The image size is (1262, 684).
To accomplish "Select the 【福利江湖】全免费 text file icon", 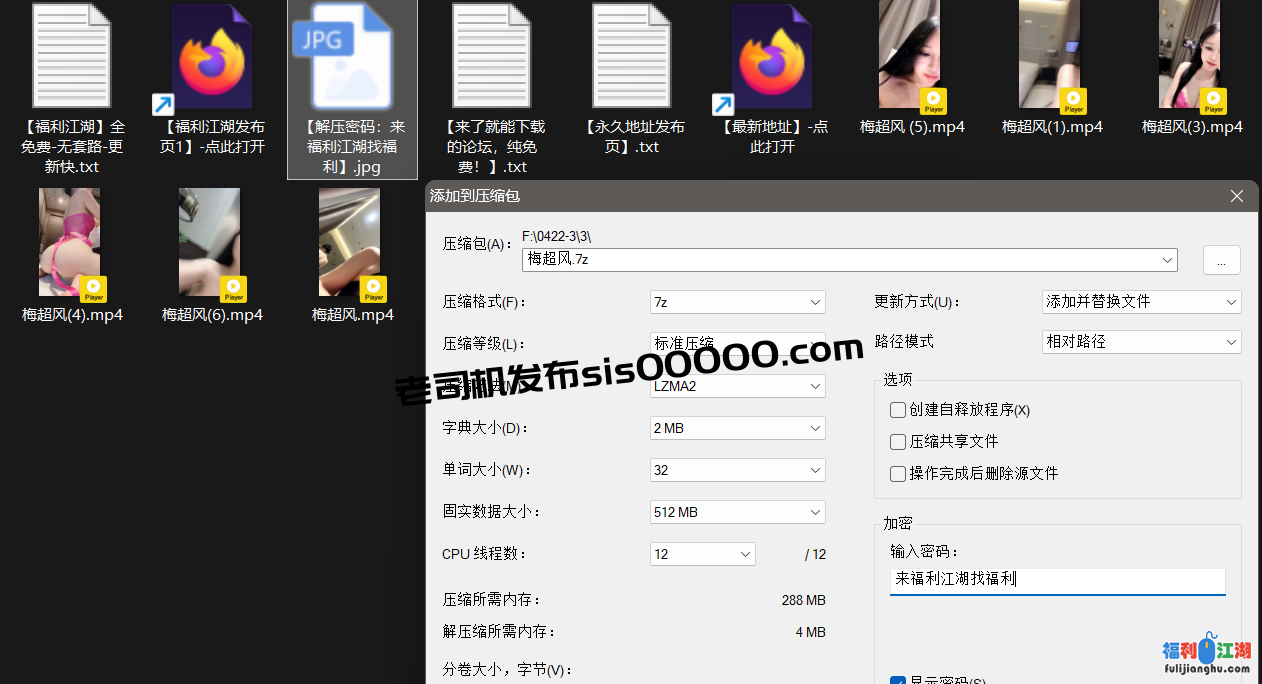I will click(x=72, y=55).
